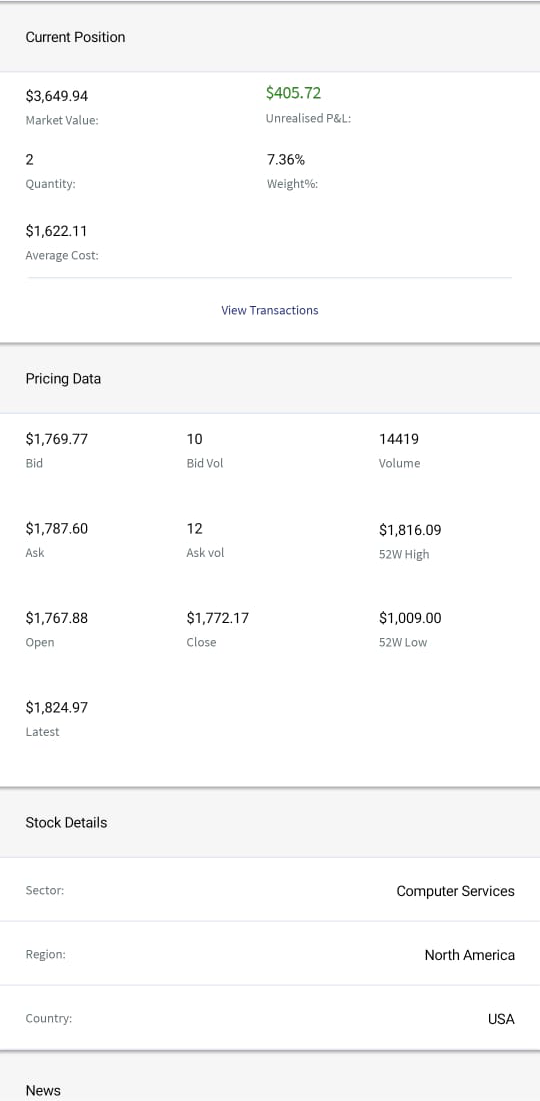
Task: Select the Sector row Computer Services
Action: coord(270,890)
